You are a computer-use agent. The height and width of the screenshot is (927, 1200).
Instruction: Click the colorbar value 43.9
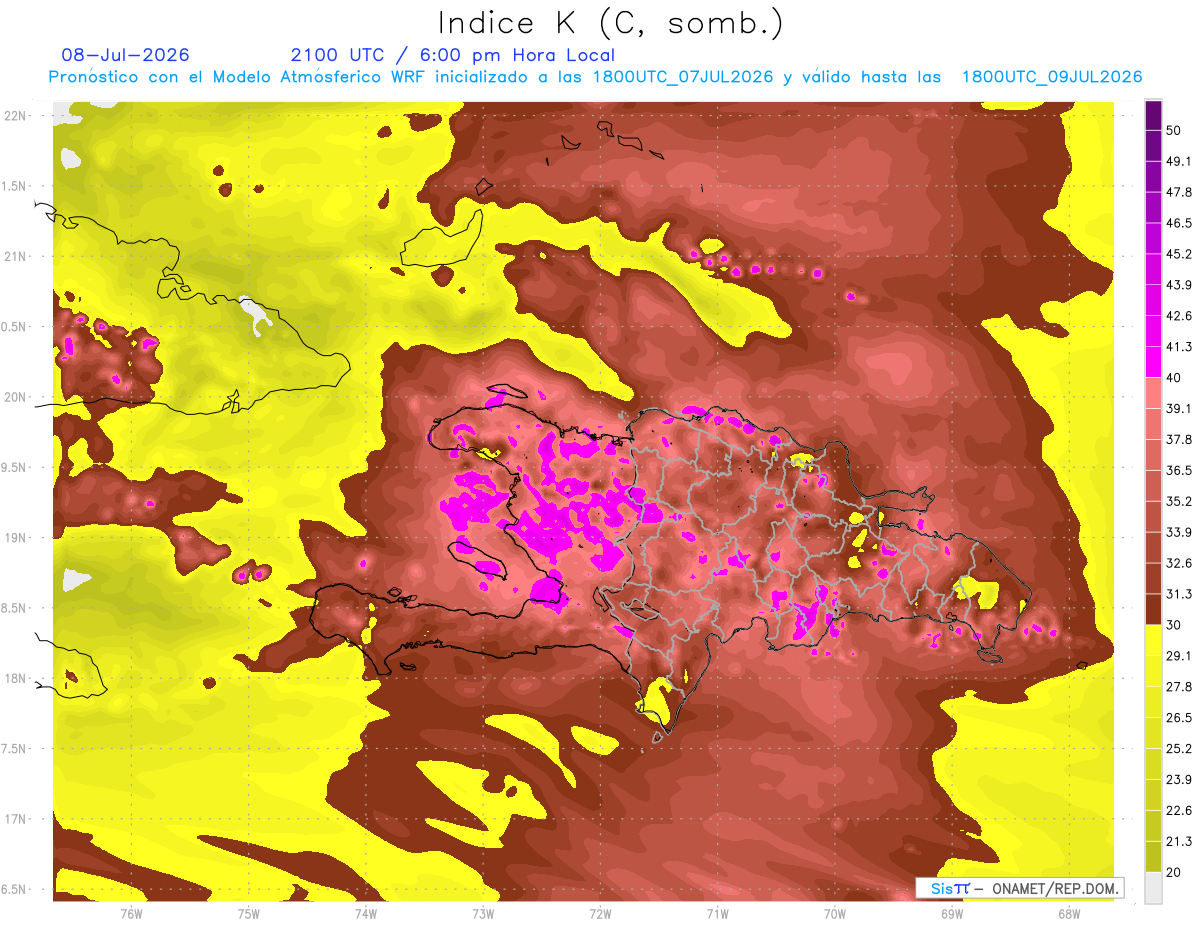click(1179, 285)
